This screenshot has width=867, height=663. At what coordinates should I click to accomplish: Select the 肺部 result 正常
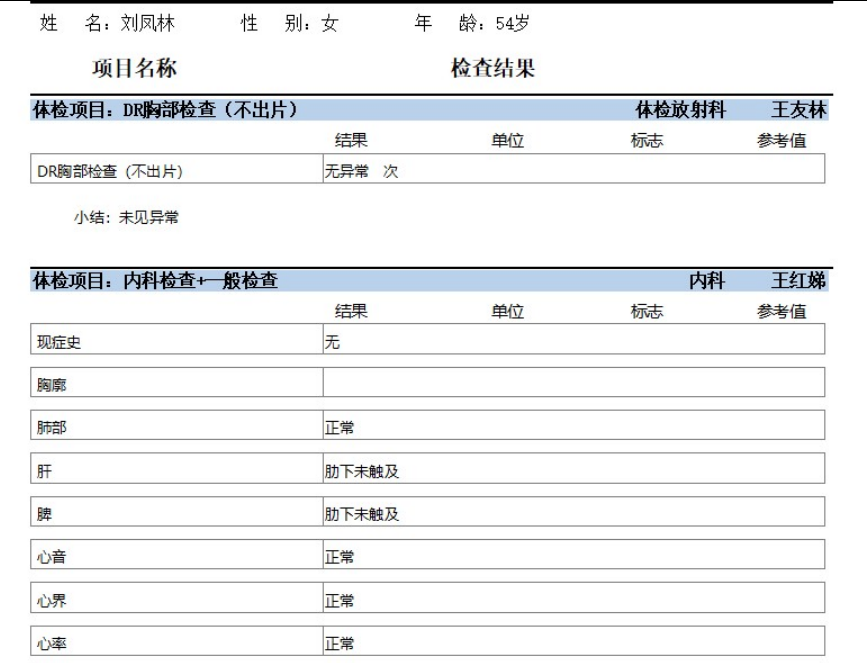coord(339,428)
